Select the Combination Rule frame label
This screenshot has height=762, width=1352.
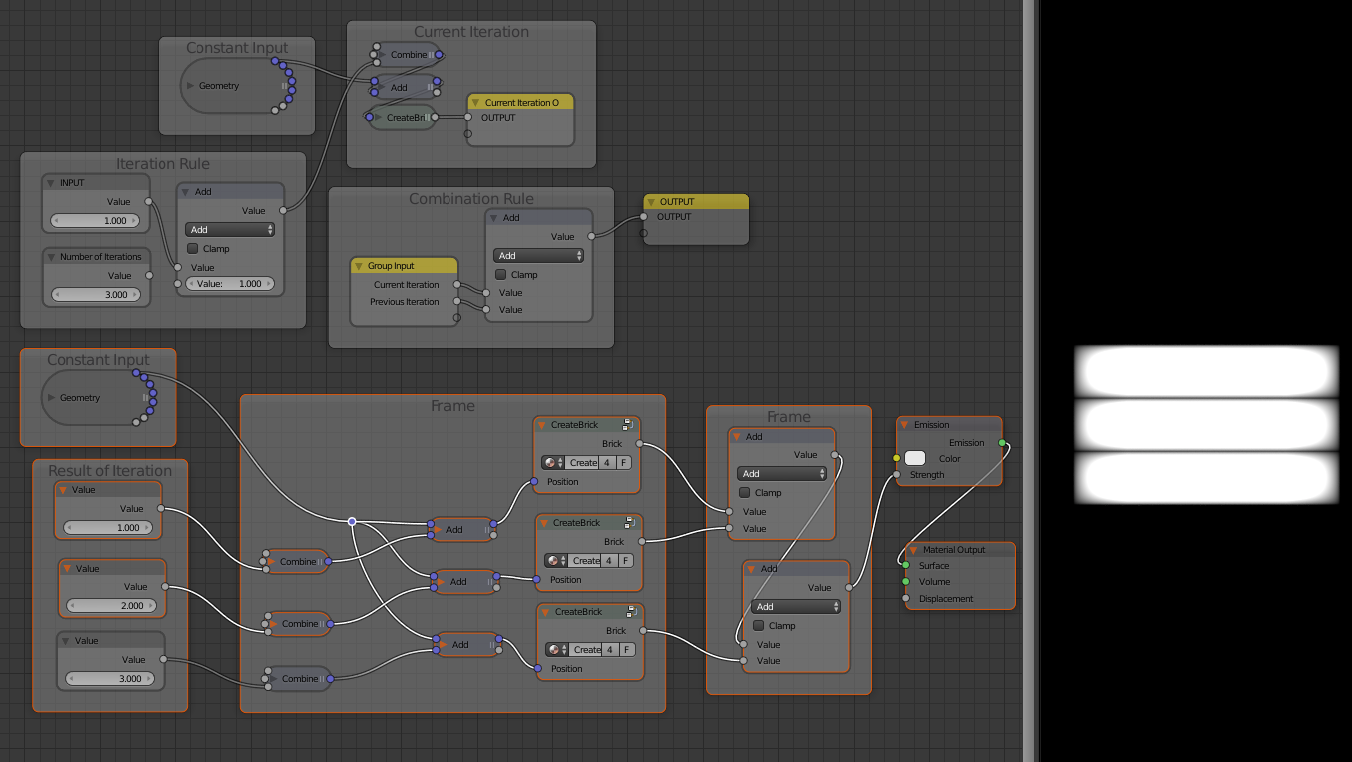pos(471,199)
